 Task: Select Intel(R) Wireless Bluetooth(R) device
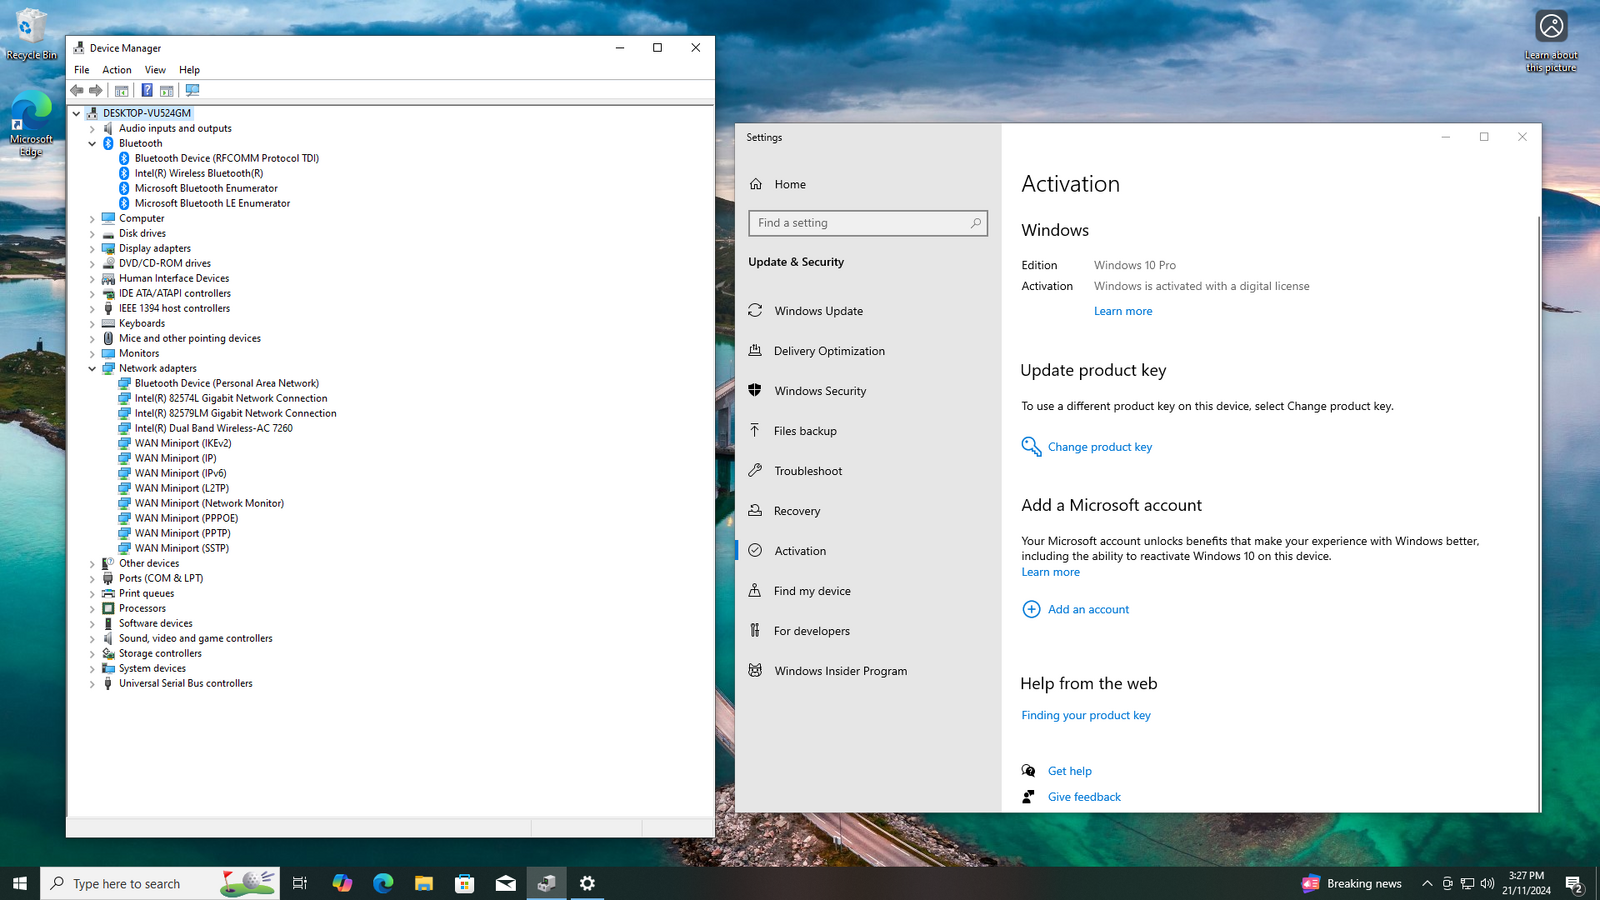[x=199, y=173]
